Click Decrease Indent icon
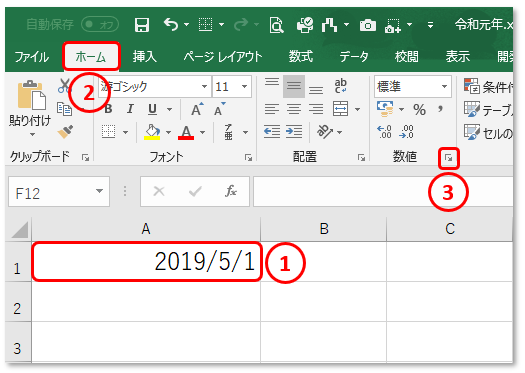525x373 pixels. pos(272,132)
